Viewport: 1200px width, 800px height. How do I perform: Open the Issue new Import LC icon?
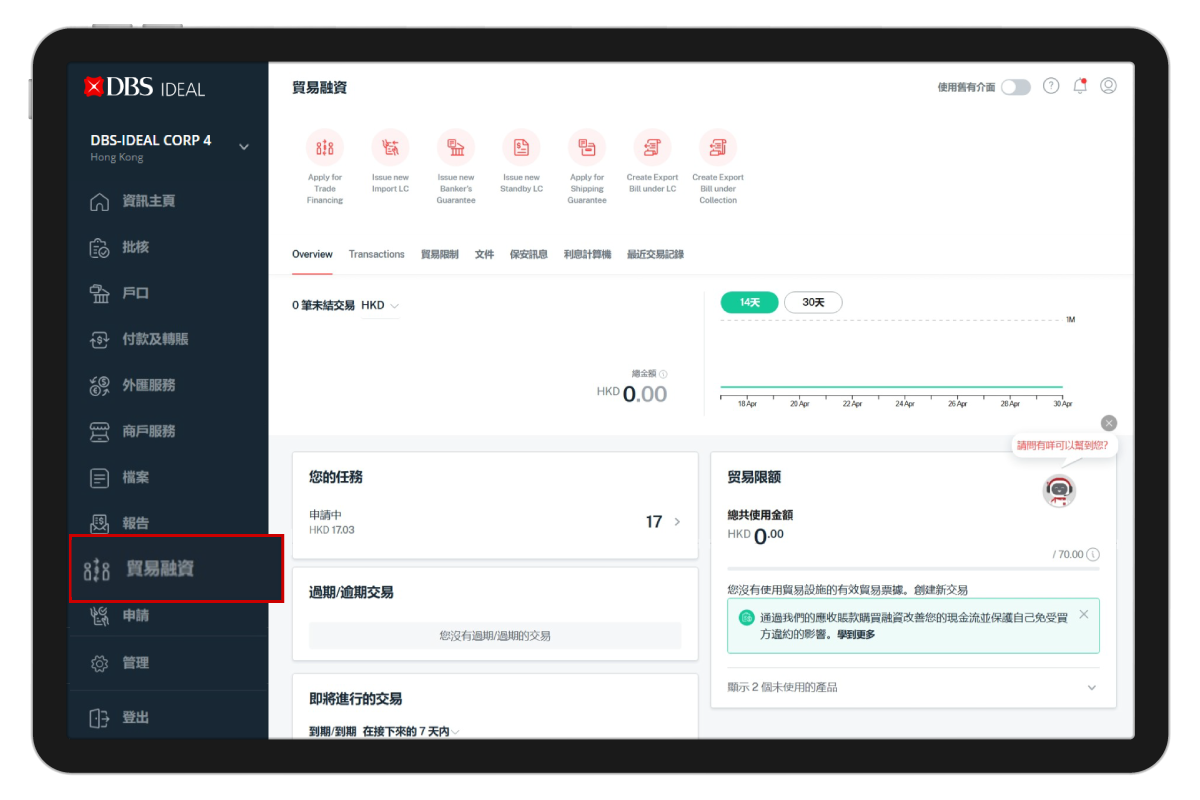click(x=390, y=148)
